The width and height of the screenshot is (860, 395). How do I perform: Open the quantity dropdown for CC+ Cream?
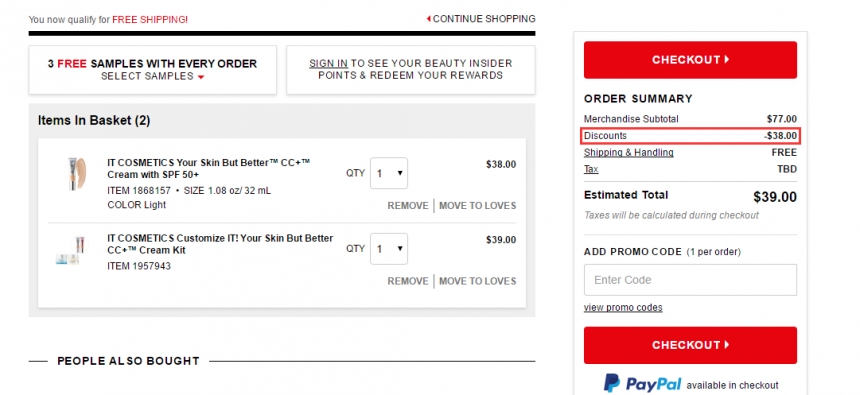coord(389,173)
